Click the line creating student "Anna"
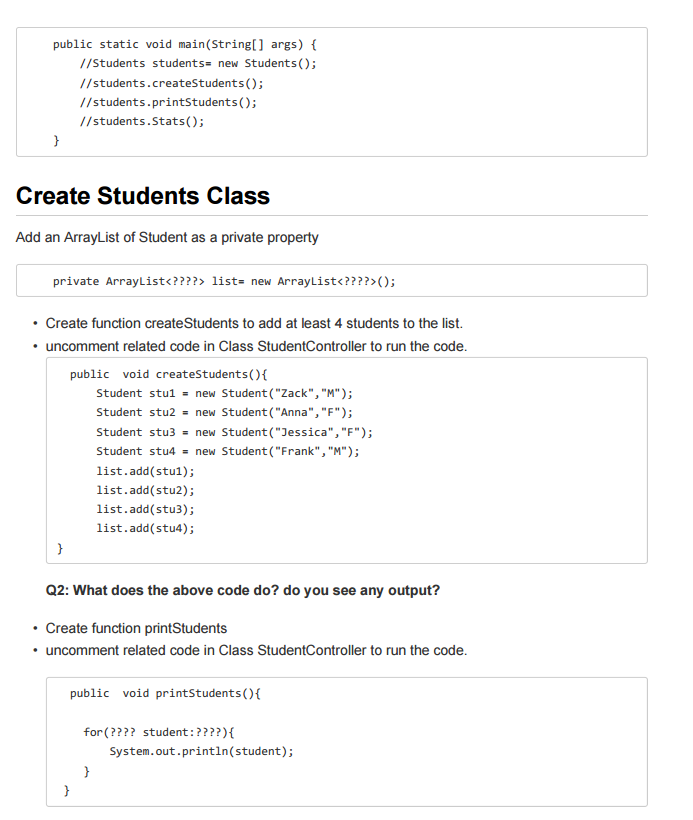The width and height of the screenshot is (693, 820). click(x=224, y=412)
